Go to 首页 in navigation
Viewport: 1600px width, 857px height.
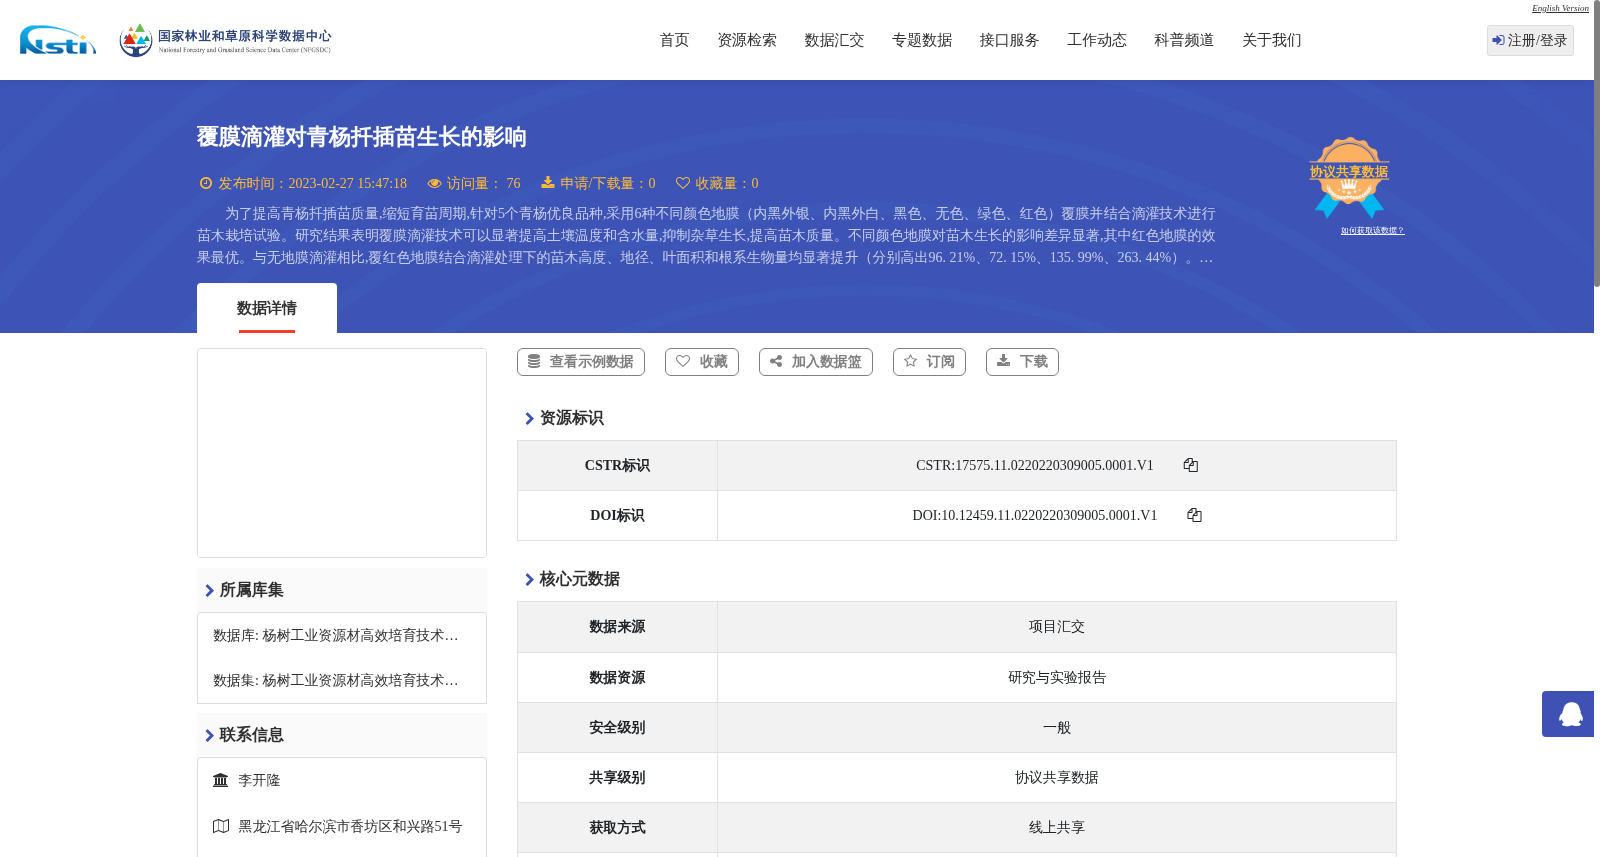tap(674, 40)
